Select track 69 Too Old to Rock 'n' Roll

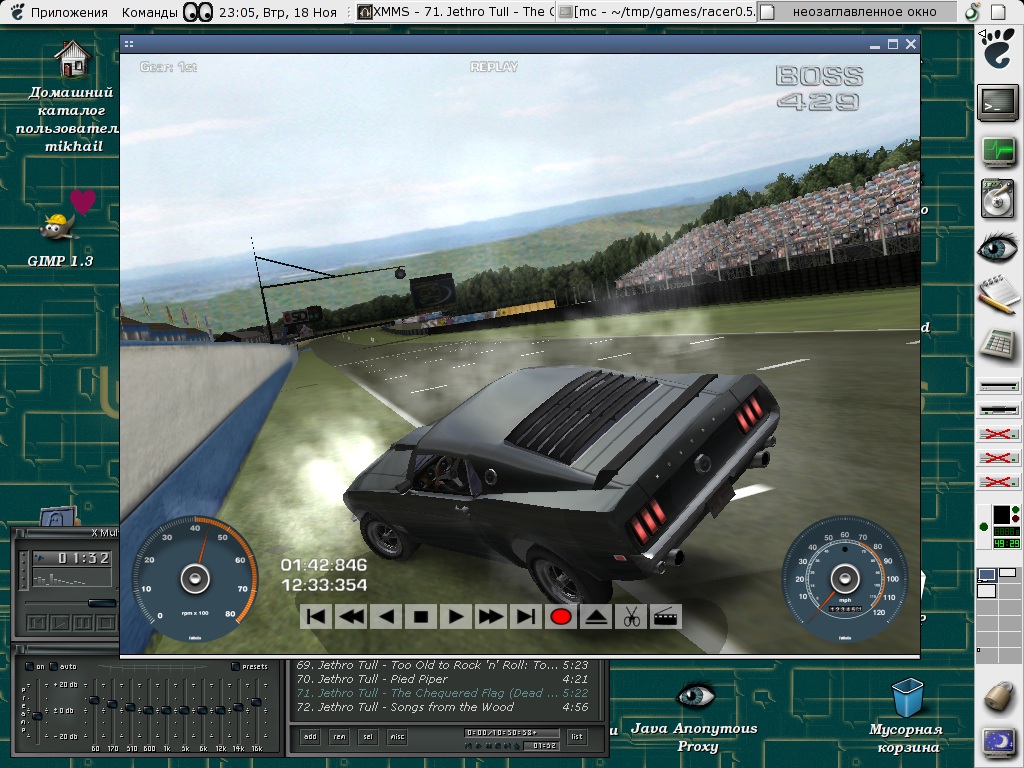point(442,665)
